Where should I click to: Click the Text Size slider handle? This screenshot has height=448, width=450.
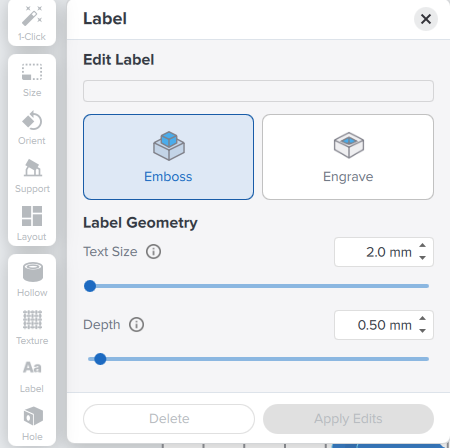click(90, 286)
